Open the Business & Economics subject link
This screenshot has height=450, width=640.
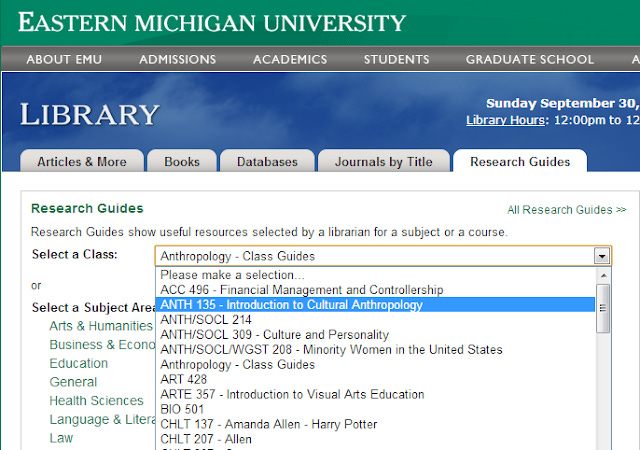click(102, 345)
